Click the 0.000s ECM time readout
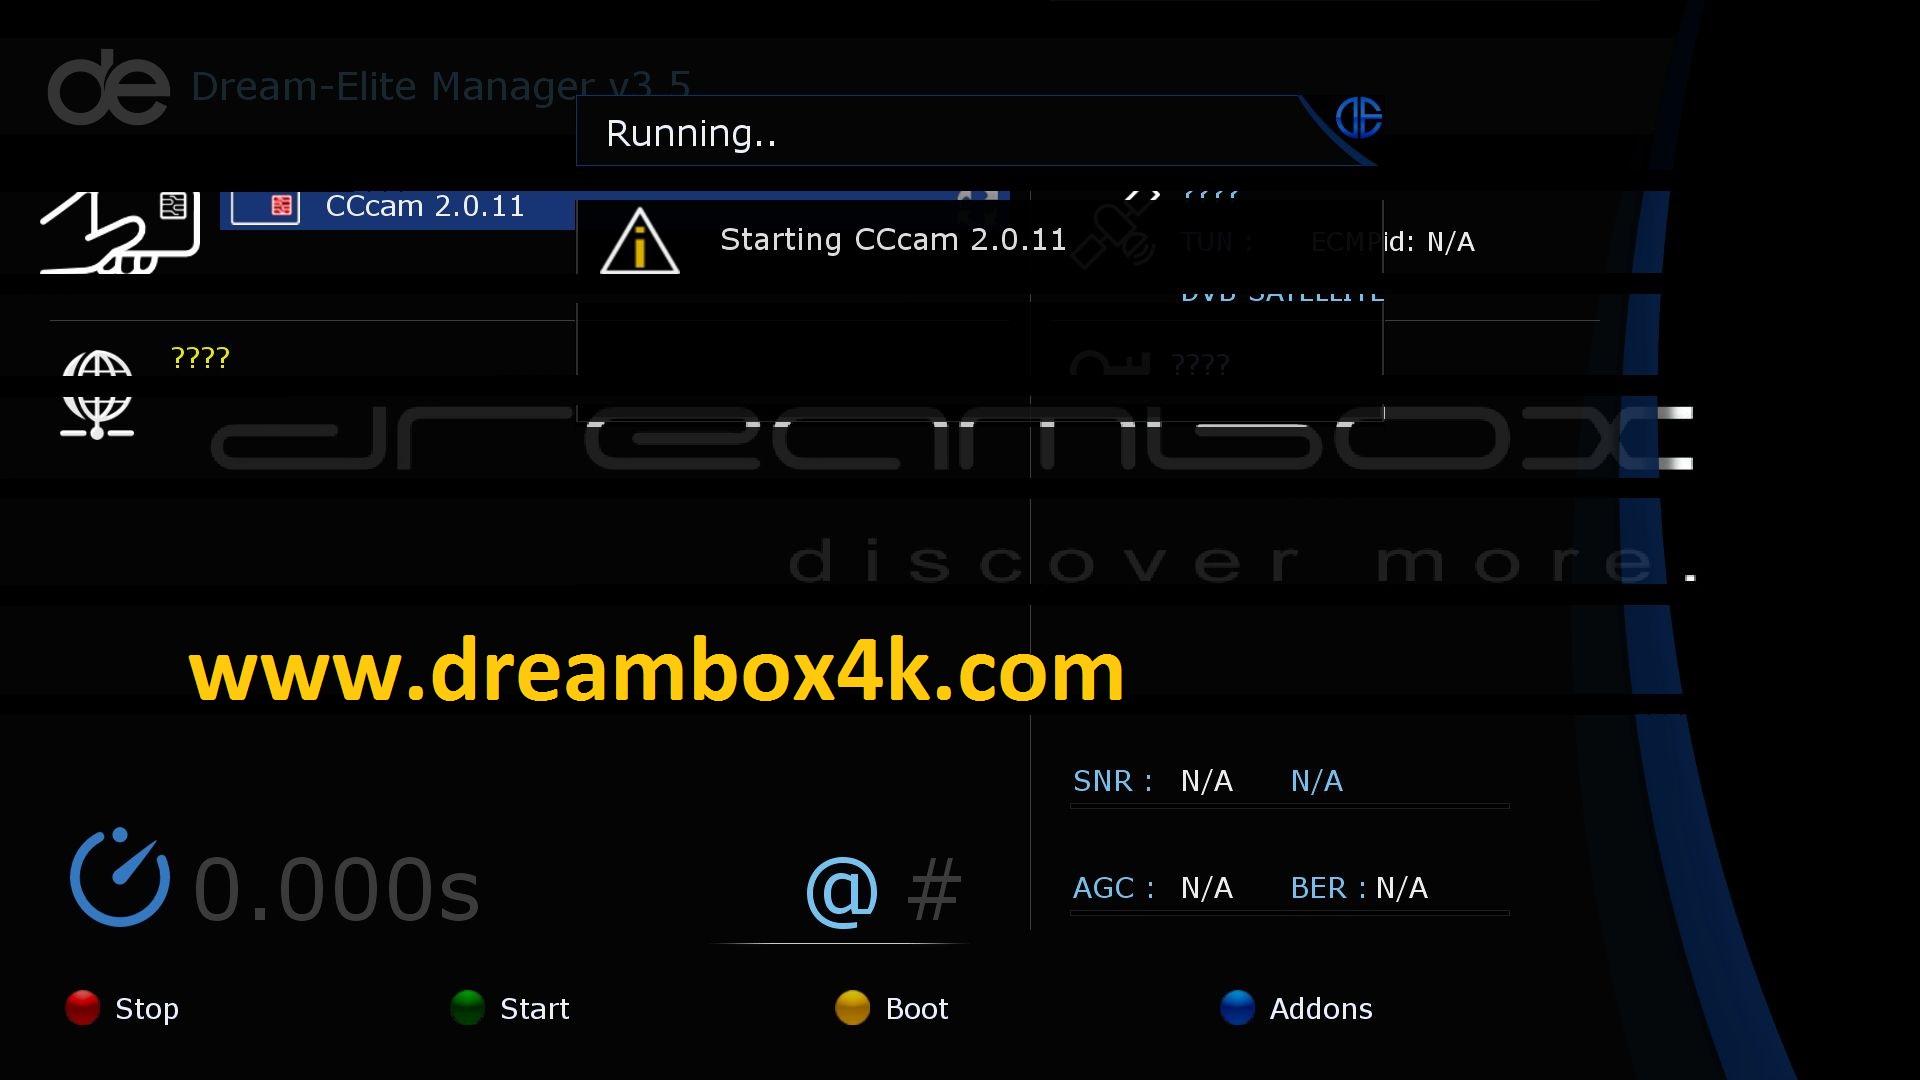 click(x=336, y=889)
